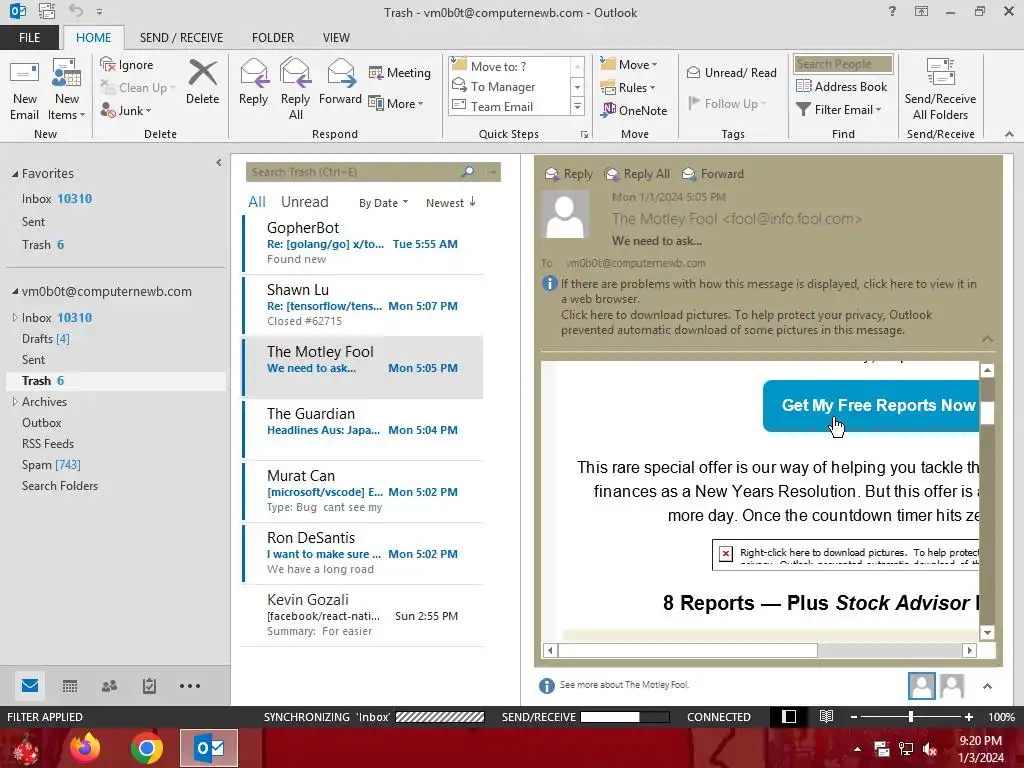
Task: Open the Move dropdown
Action: (x=630, y=64)
